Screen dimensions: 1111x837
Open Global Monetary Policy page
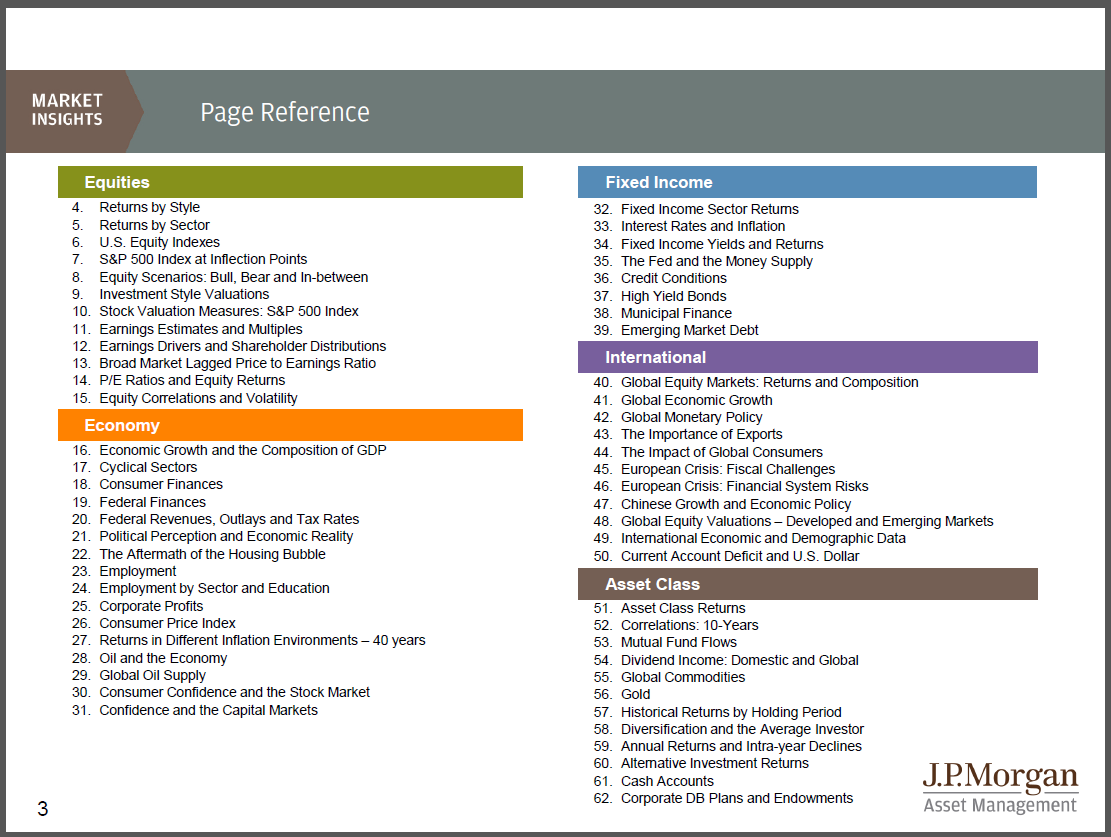(691, 417)
